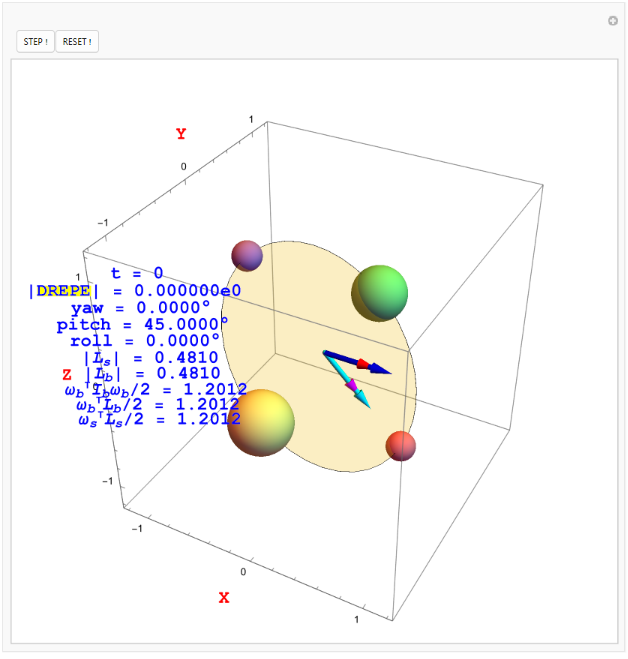
Task: Click the magenta arrow tip
Action: (x=351, y=385)
